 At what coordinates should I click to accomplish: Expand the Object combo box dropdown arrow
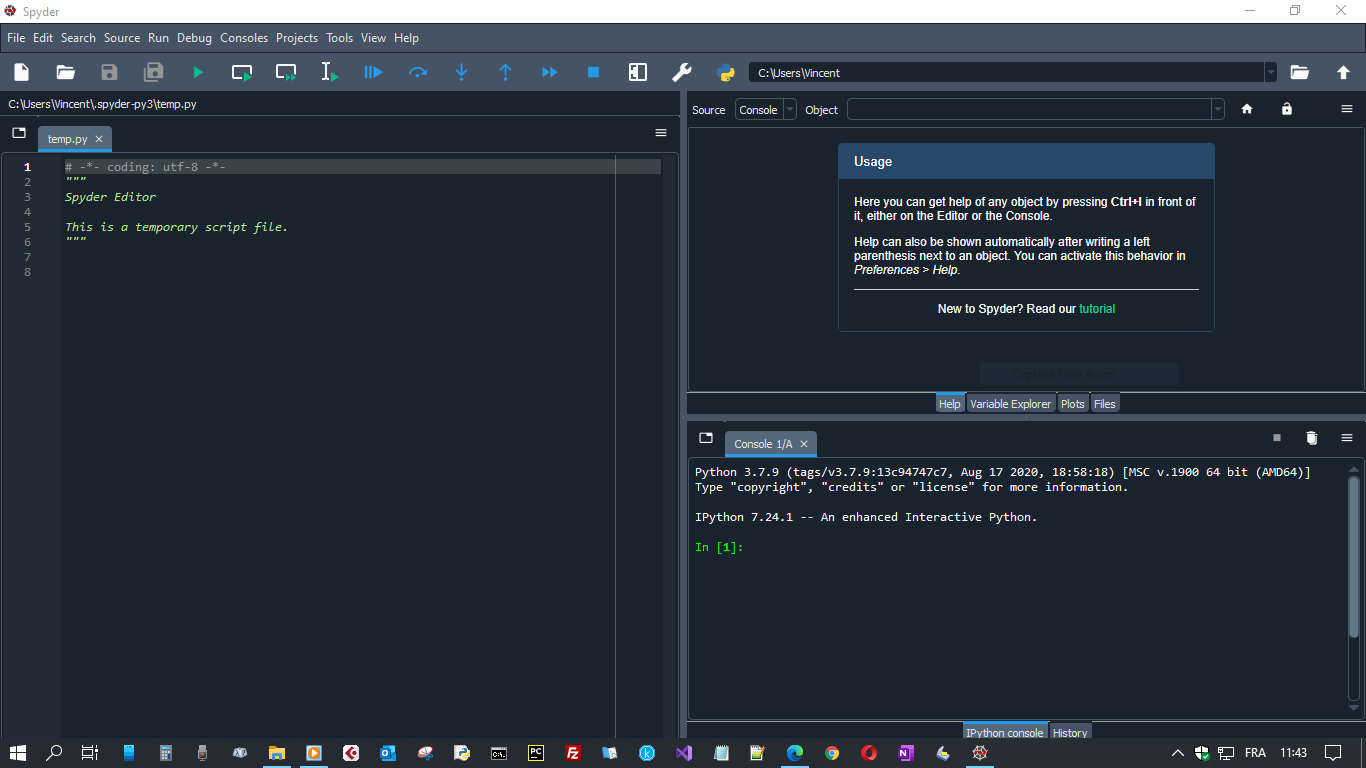click(x=1217, y=110)
